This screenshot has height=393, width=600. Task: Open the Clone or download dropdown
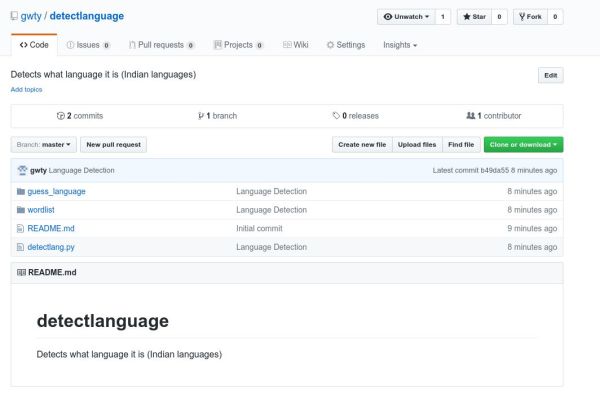(523, 145)
